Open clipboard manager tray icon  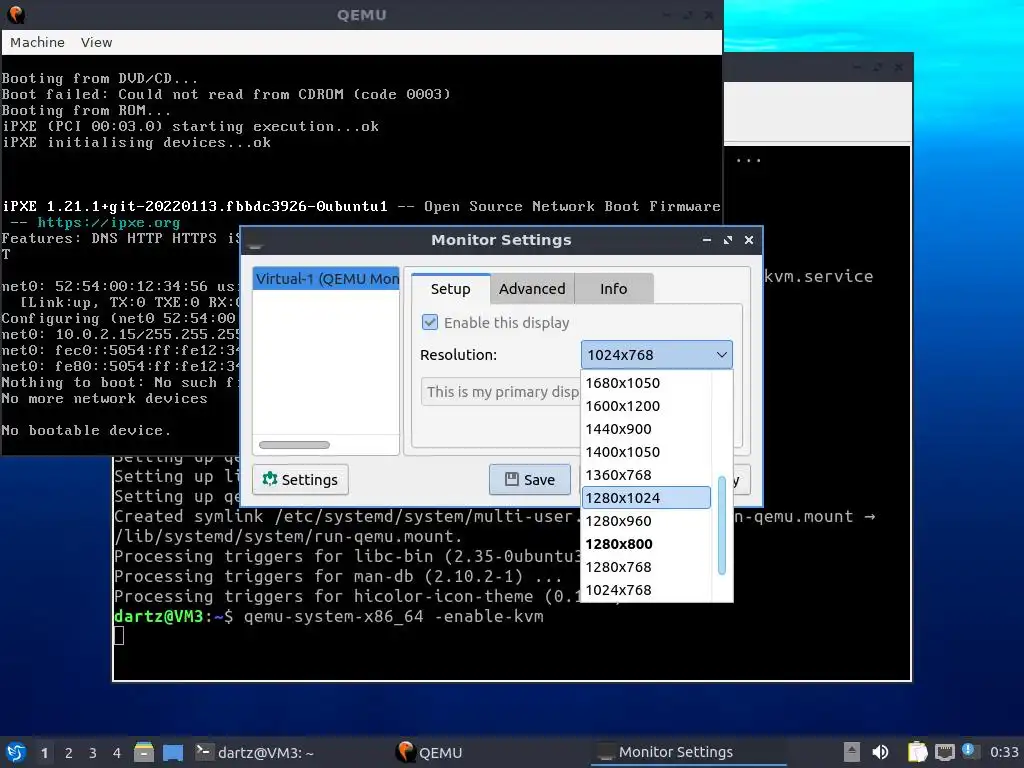[916, 752]
